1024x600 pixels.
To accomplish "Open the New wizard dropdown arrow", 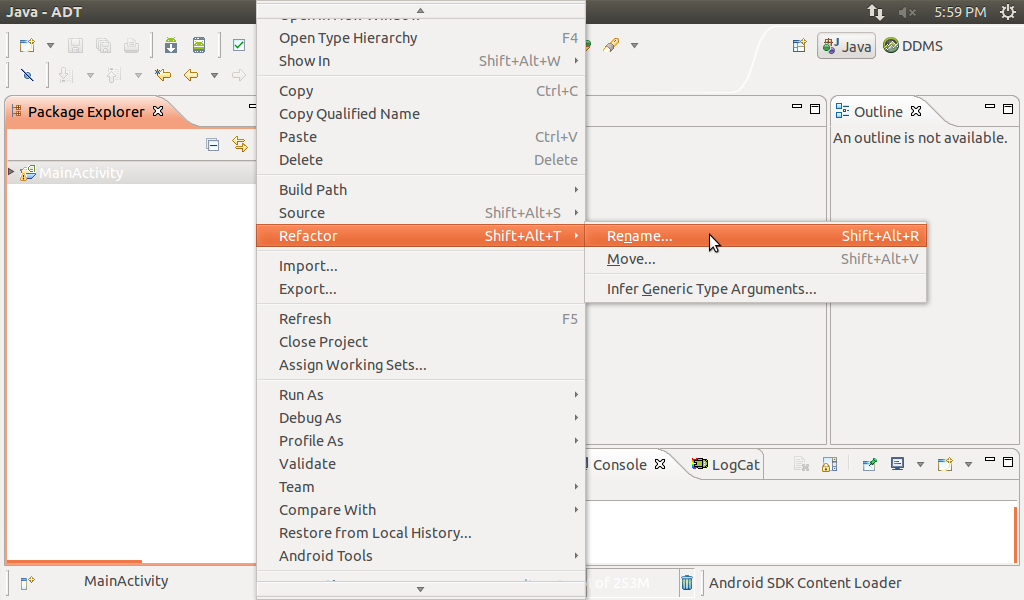I will (x=50, y=46).
